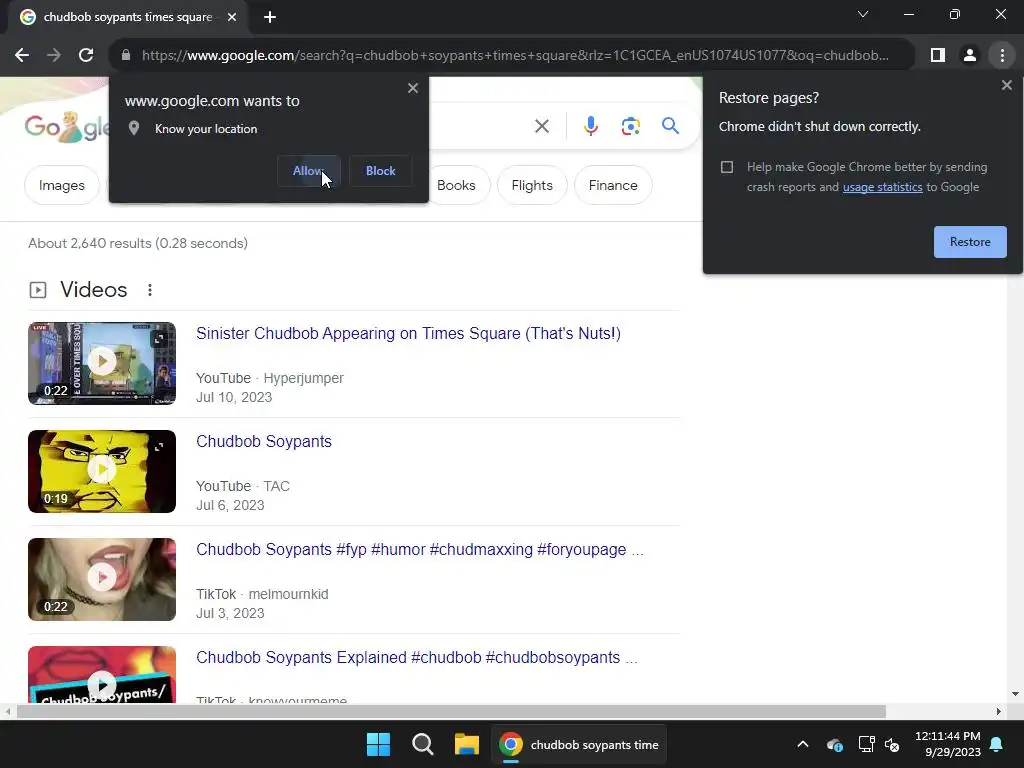The image size is (1024, 768).
Task: Allow Google to know location
Action: pos(308,171)
